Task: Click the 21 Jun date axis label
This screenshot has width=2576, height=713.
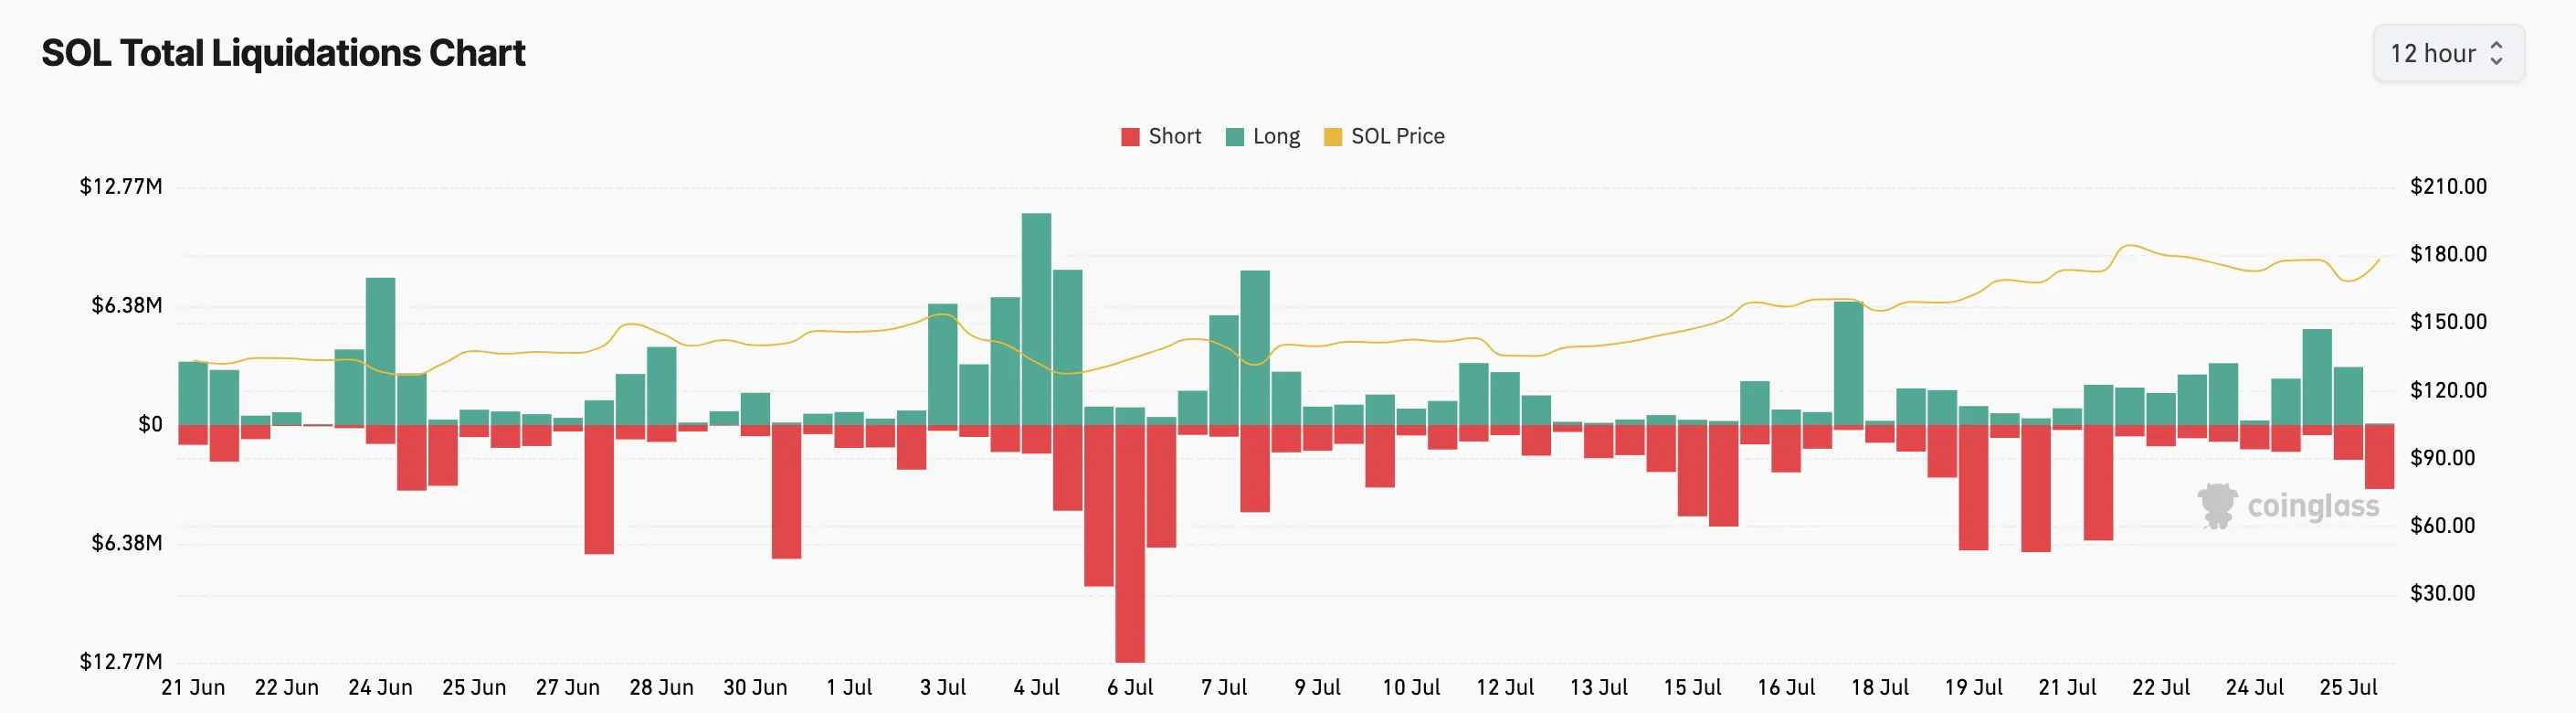Action: (x=193, y=688)
